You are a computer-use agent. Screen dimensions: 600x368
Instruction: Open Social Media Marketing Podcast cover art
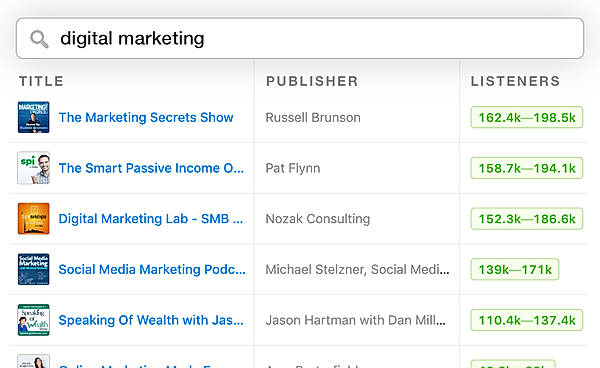click(34, 269)
